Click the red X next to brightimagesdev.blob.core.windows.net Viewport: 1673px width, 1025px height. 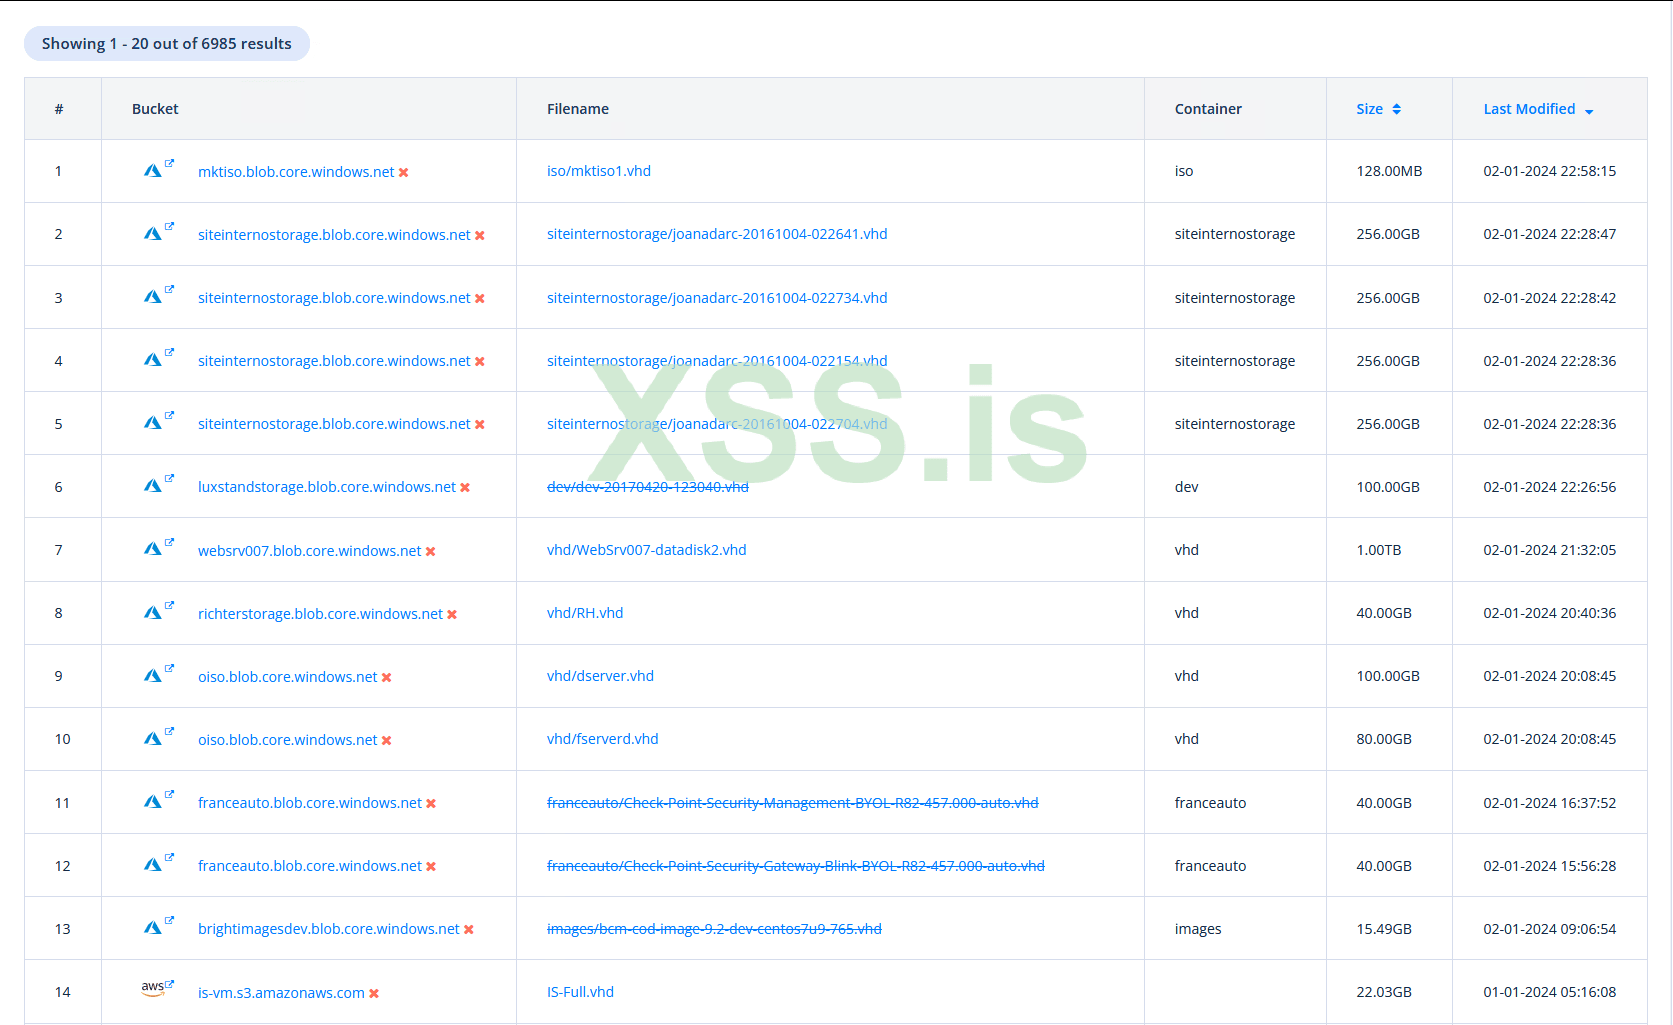[469, 930]
